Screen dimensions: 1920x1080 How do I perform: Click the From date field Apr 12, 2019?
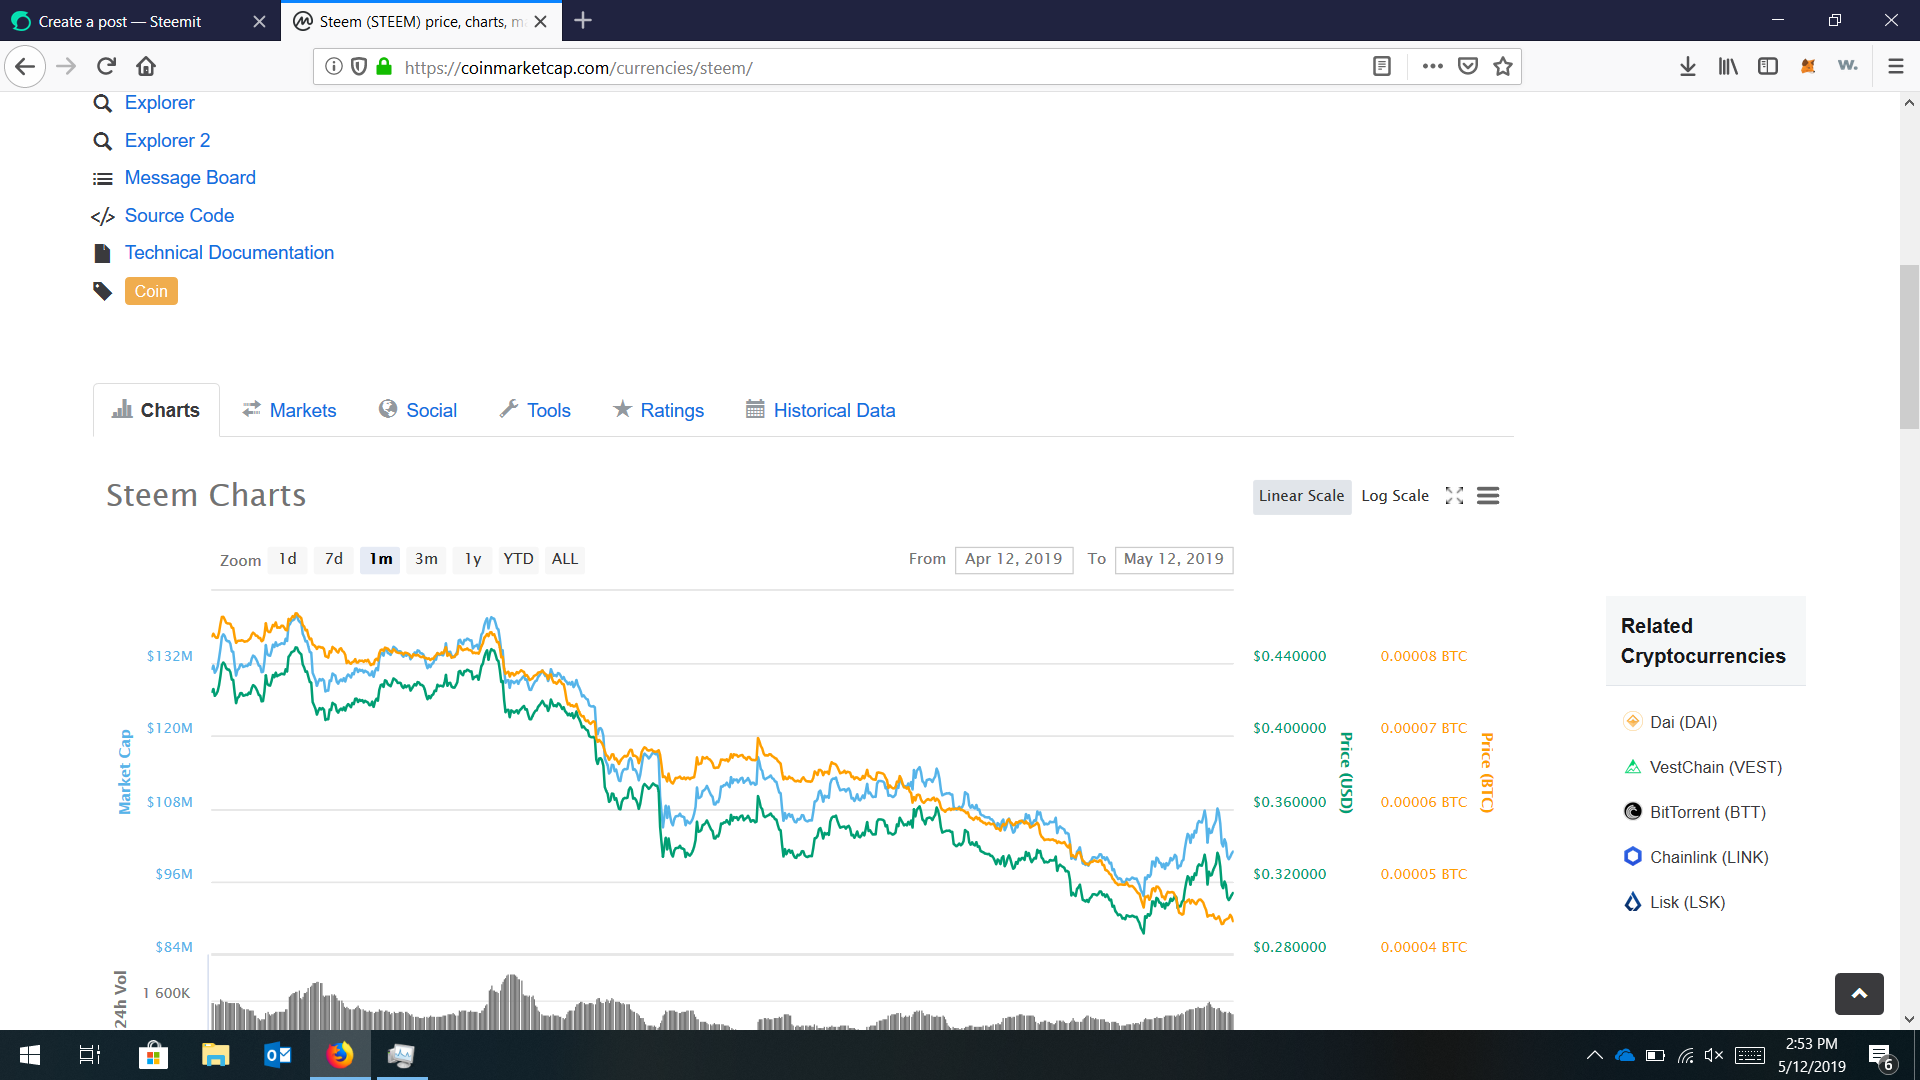[1013, 559]
